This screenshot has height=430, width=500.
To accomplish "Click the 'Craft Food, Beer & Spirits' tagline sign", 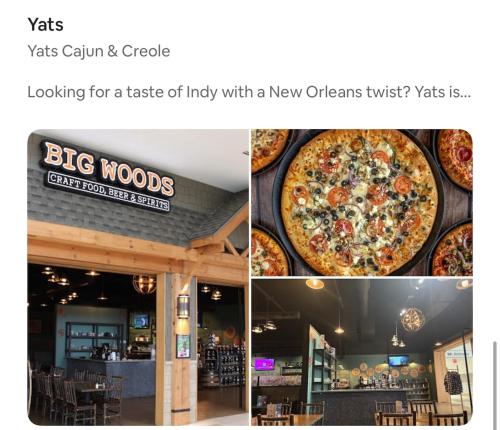I will [109, 192].
